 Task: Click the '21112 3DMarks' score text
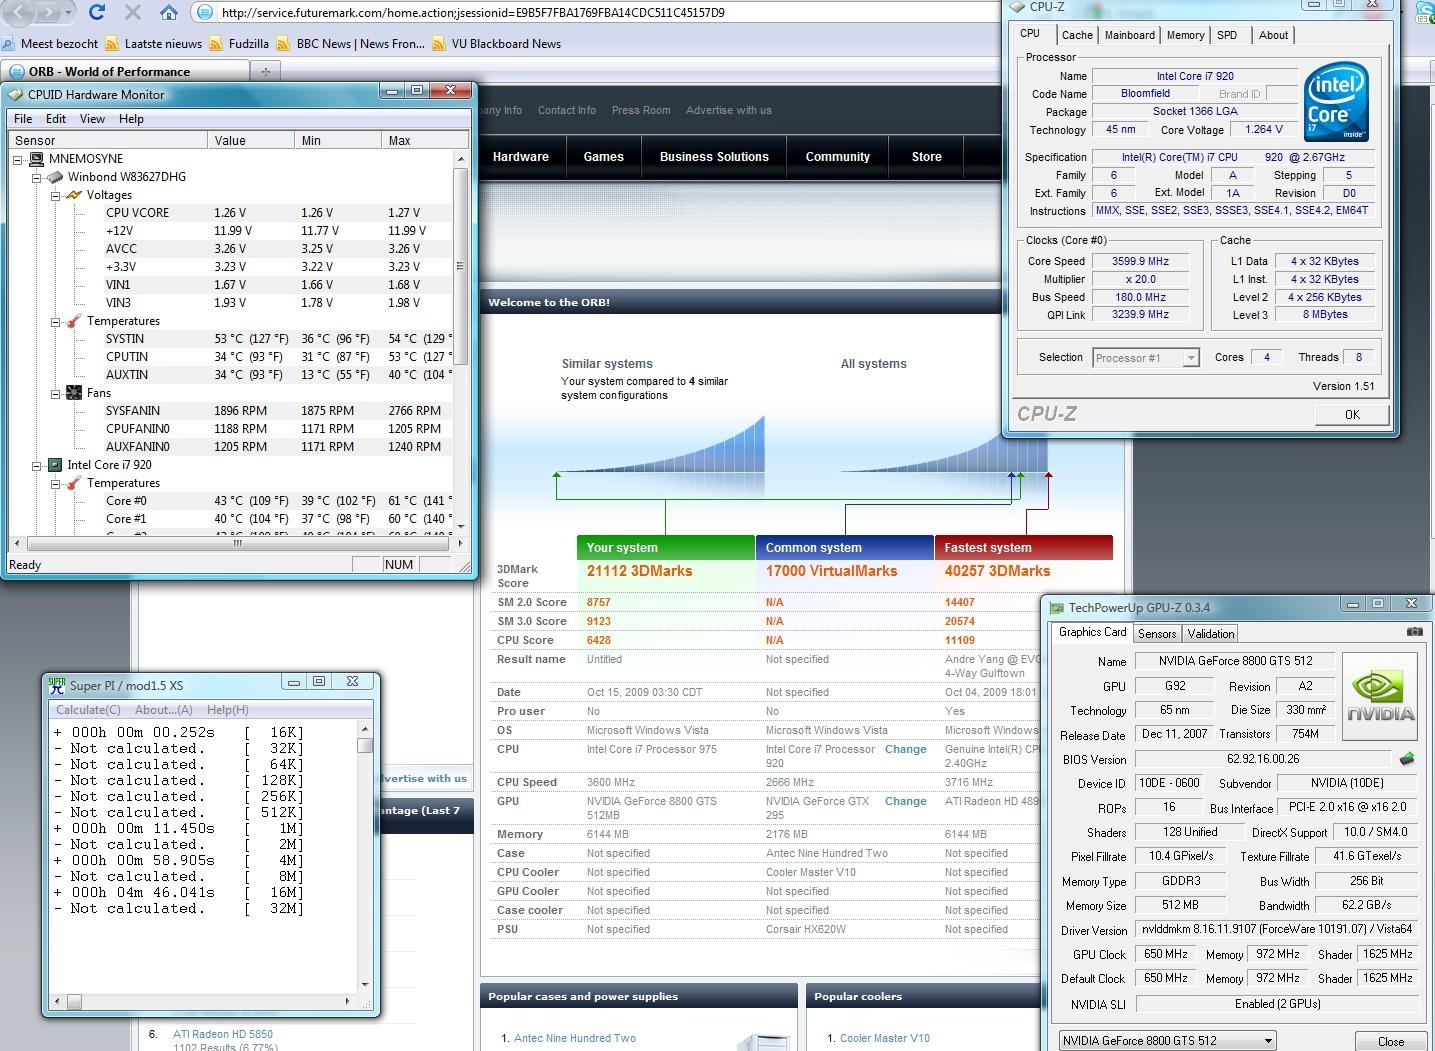tap(639, 571)
